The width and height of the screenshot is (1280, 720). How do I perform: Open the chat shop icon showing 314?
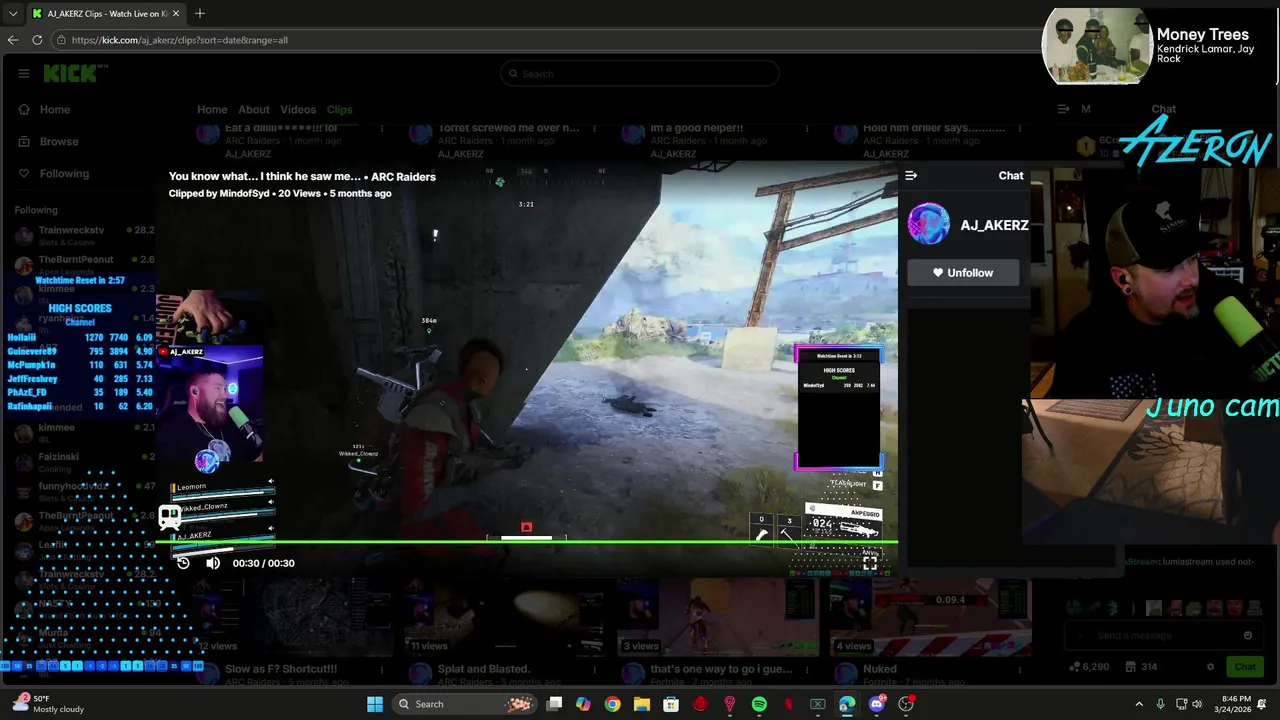click(x=1142, y=667)
